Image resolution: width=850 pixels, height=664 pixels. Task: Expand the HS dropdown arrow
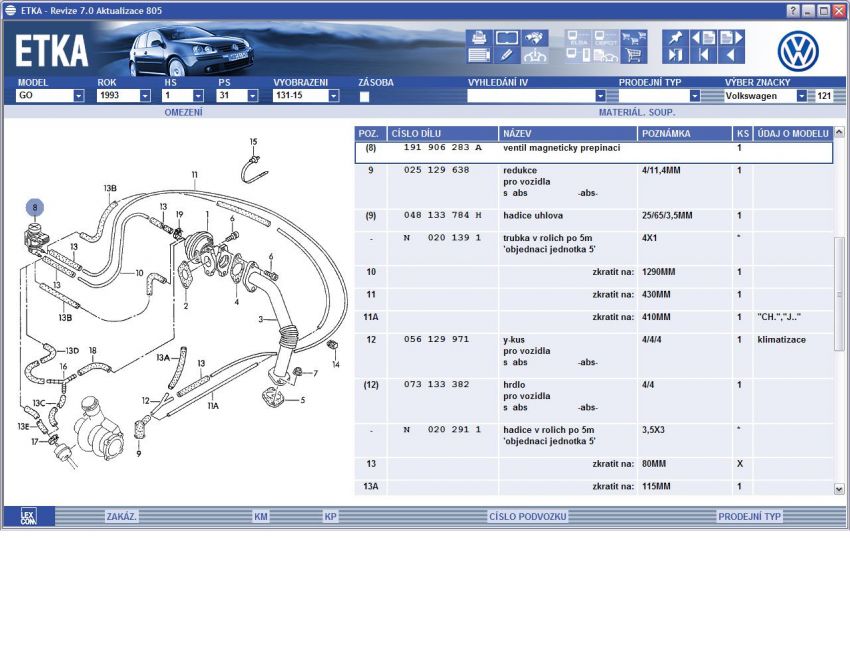click(198, 96)
